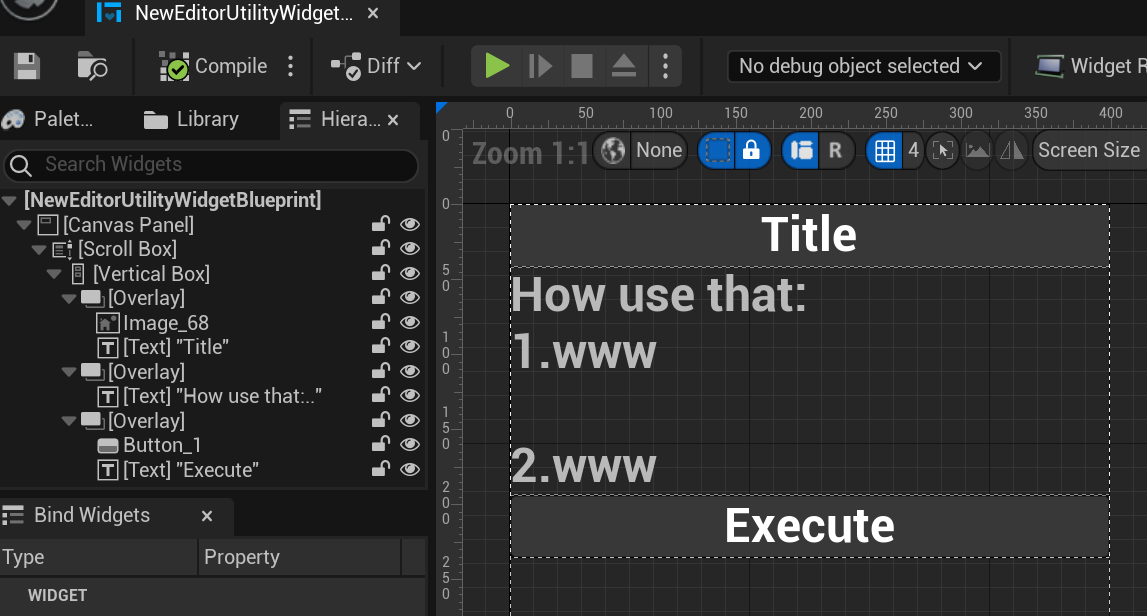Hide the How use that text widget
This screenshot has height=616, width=1147.
(x=410, y=396)
